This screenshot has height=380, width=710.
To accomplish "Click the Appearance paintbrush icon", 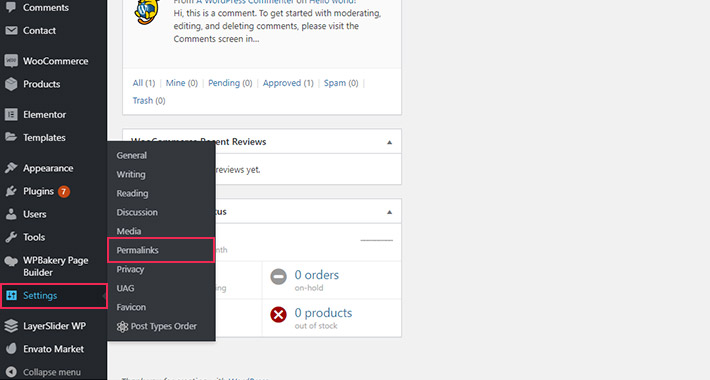I will pyautogui.click(x=11, y=168).
